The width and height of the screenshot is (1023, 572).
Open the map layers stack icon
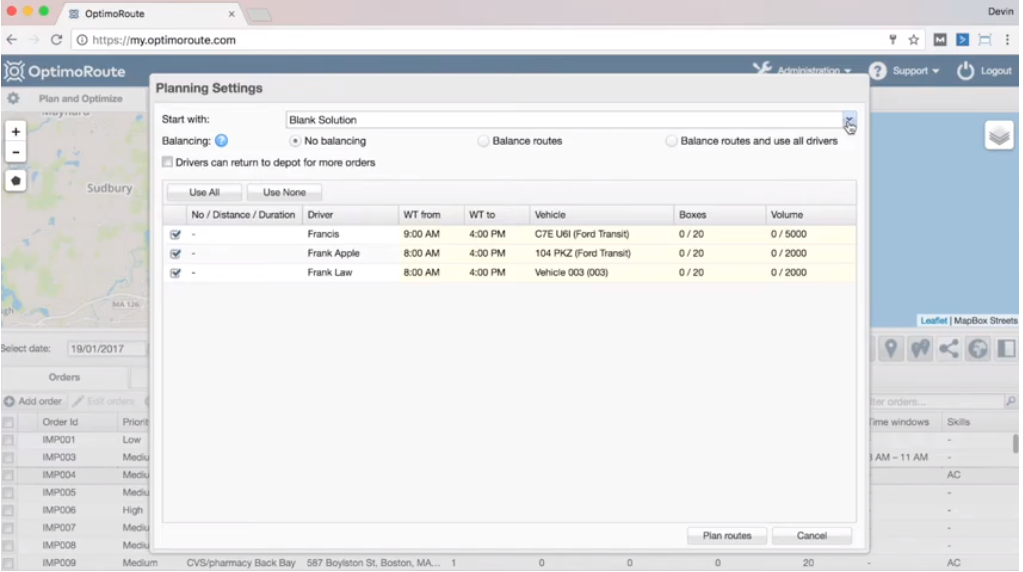pos(999,136)
